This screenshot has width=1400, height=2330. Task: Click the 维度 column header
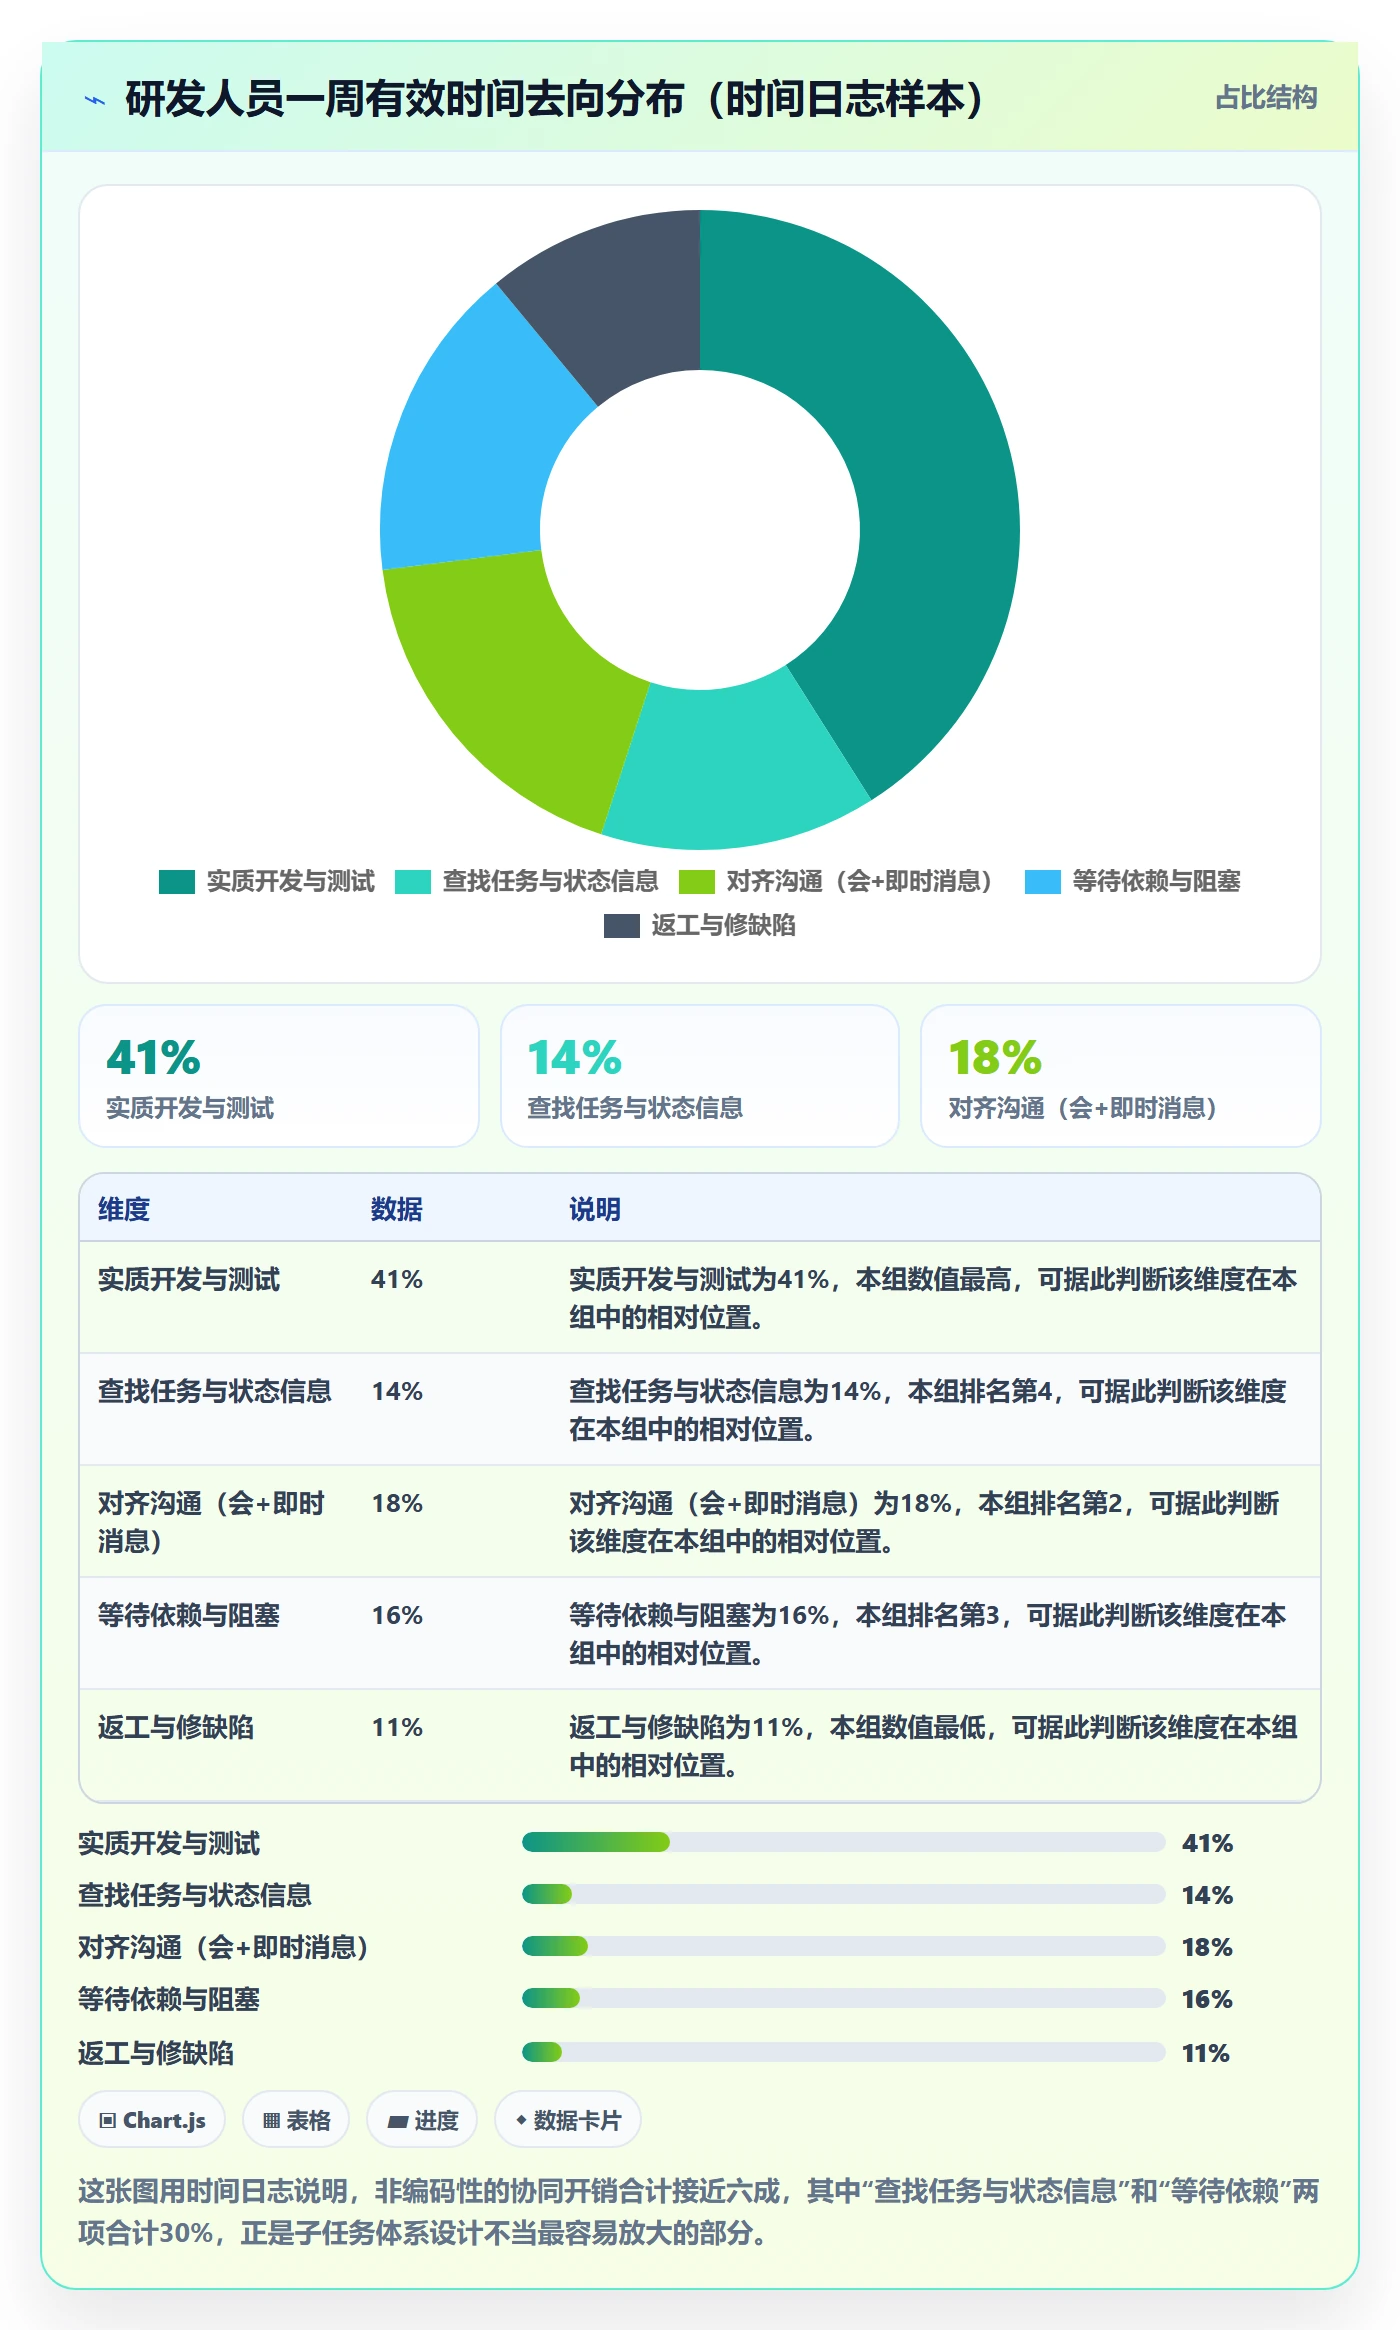[x=124, y=1209]
